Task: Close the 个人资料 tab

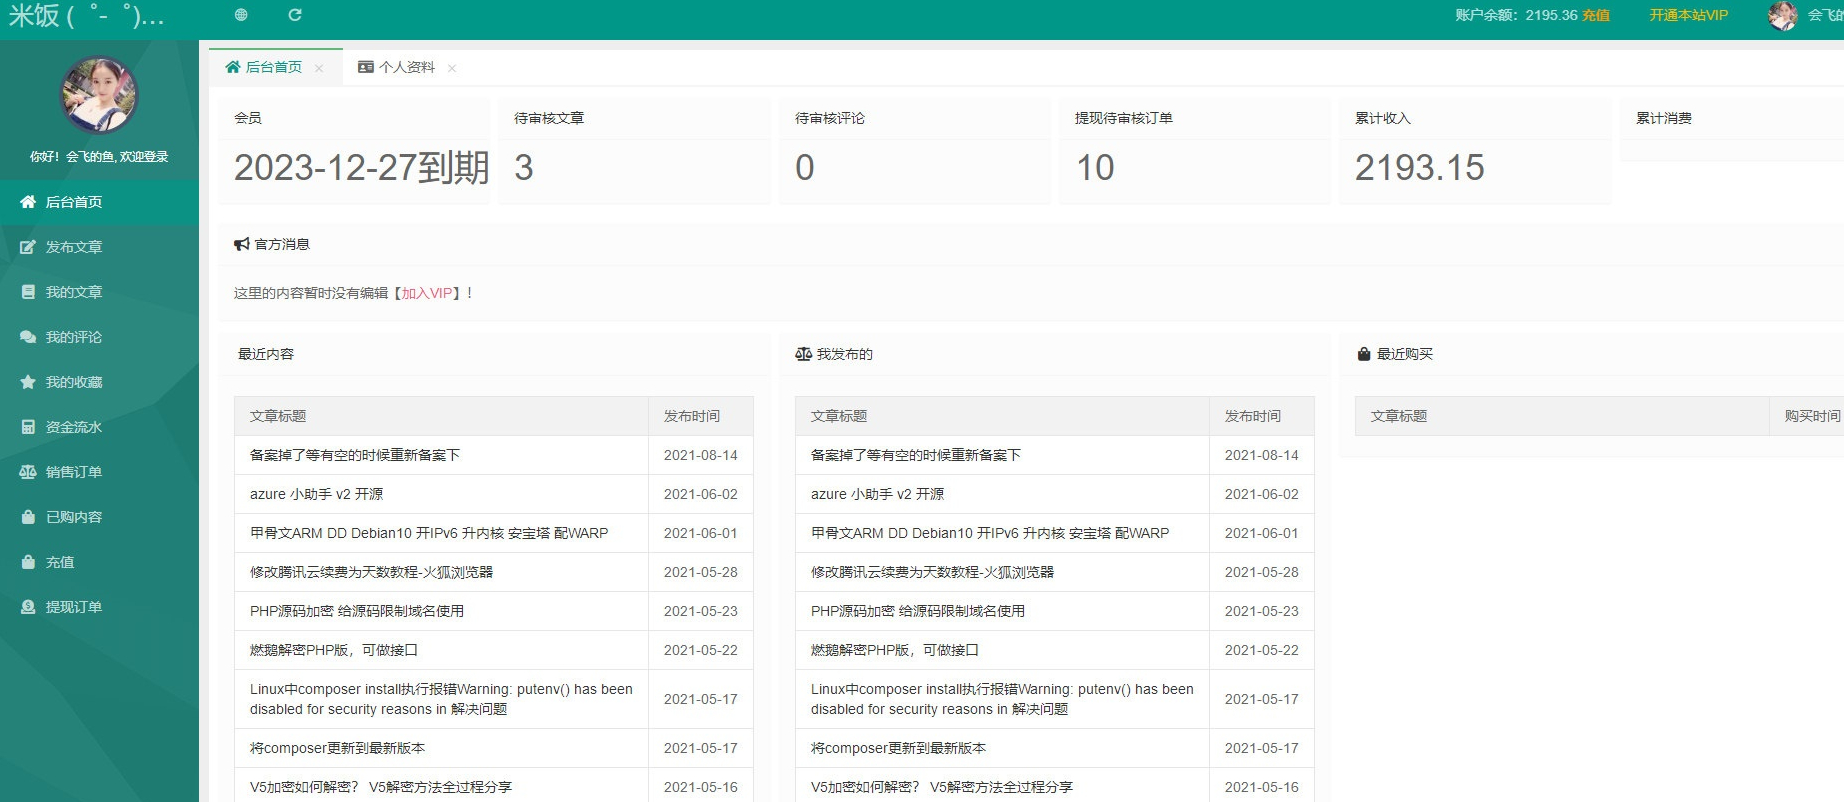Action: click(452, 68)
